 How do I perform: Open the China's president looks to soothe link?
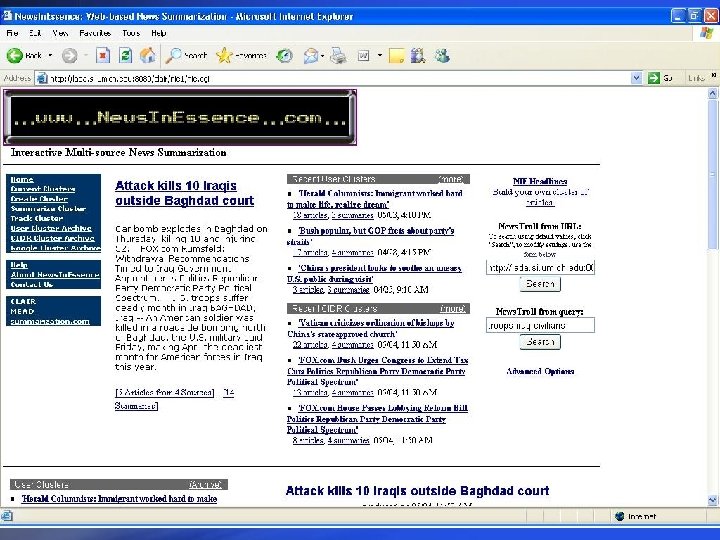pyautogui.click(x=374, y=273)
